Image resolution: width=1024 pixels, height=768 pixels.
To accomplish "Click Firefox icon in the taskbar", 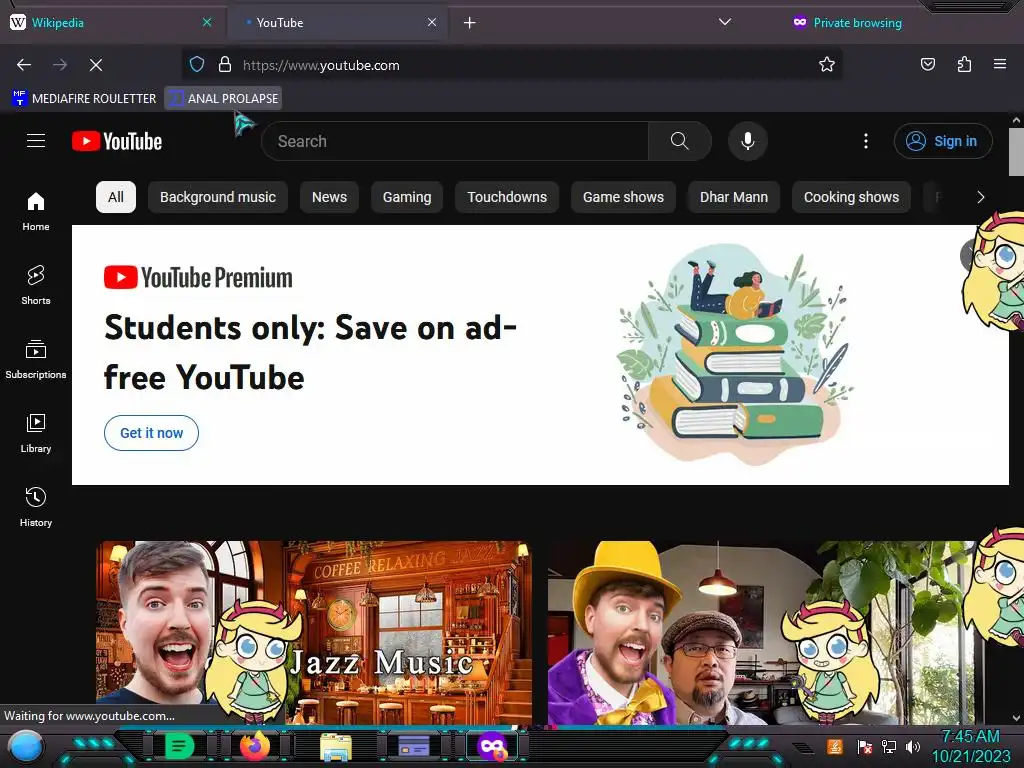I will (x=255, y=746).
